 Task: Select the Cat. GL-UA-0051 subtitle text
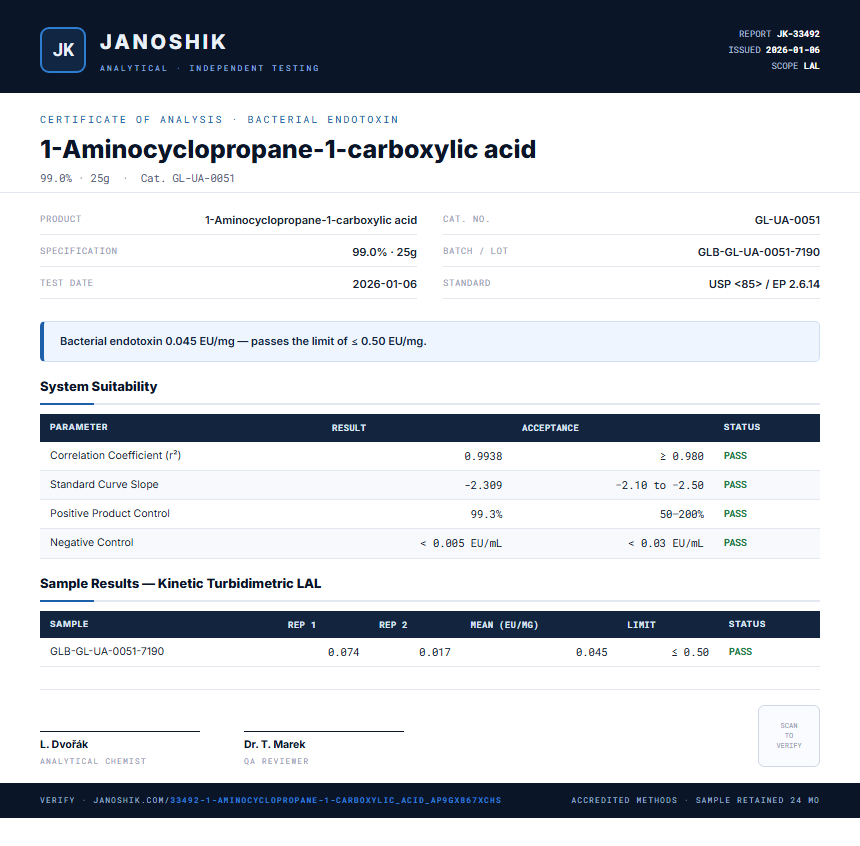[188, 178]
